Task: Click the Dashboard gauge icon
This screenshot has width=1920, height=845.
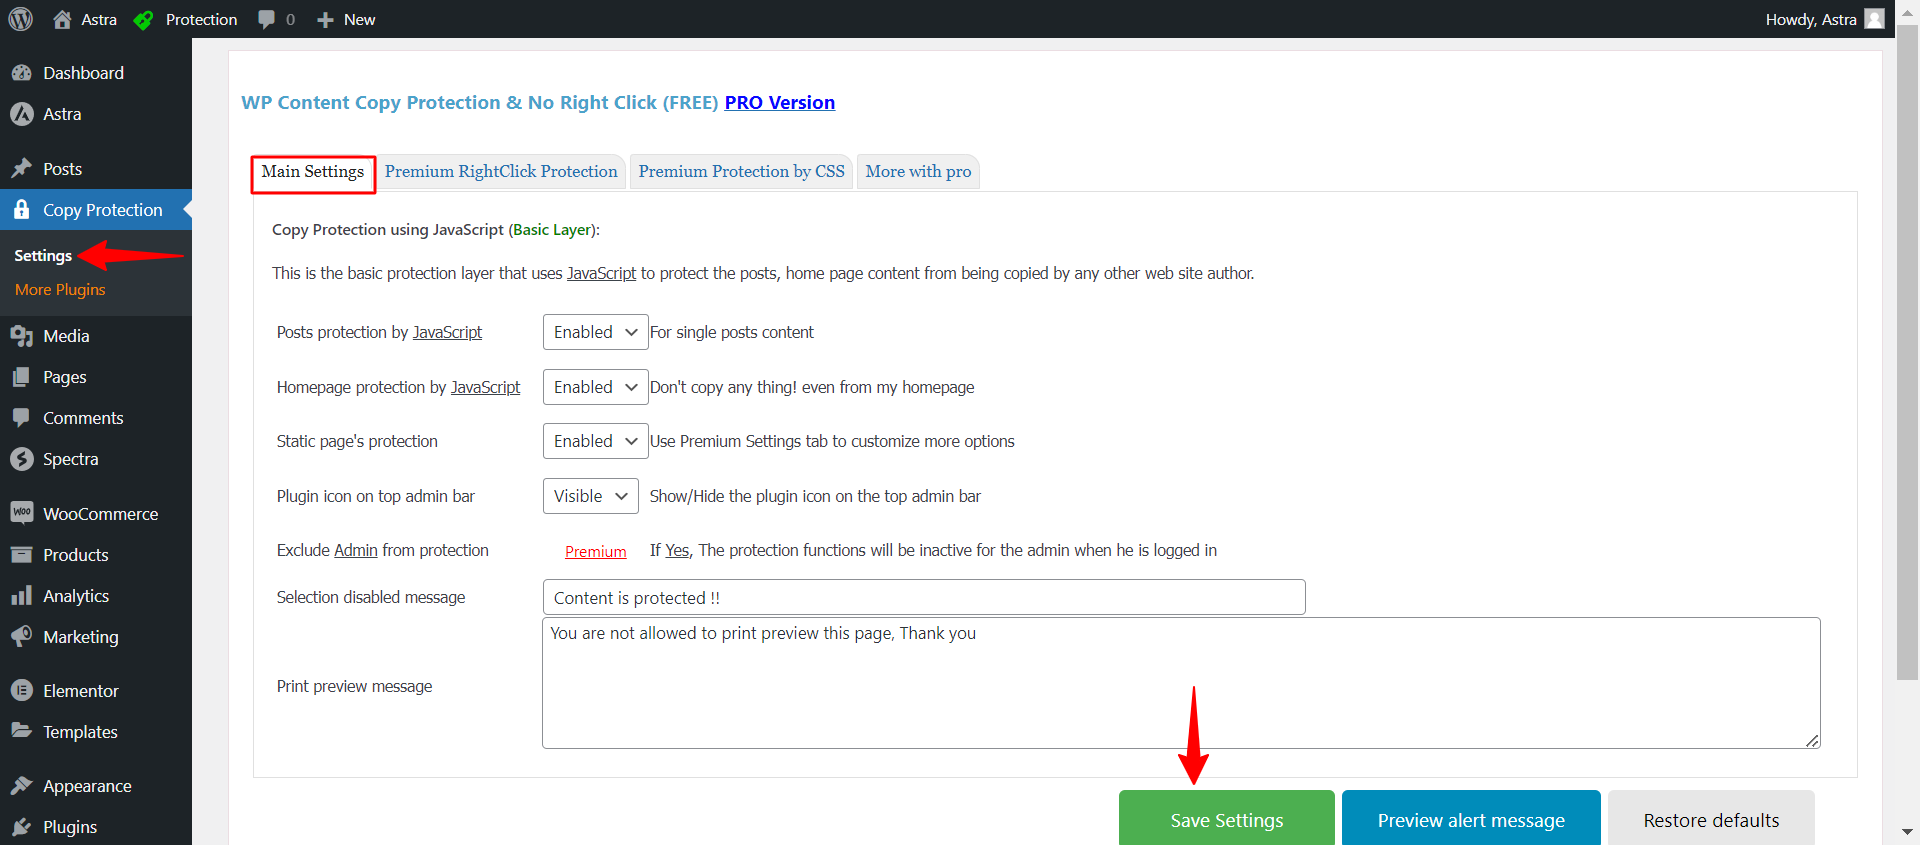Action: click(x=21, y=73)
